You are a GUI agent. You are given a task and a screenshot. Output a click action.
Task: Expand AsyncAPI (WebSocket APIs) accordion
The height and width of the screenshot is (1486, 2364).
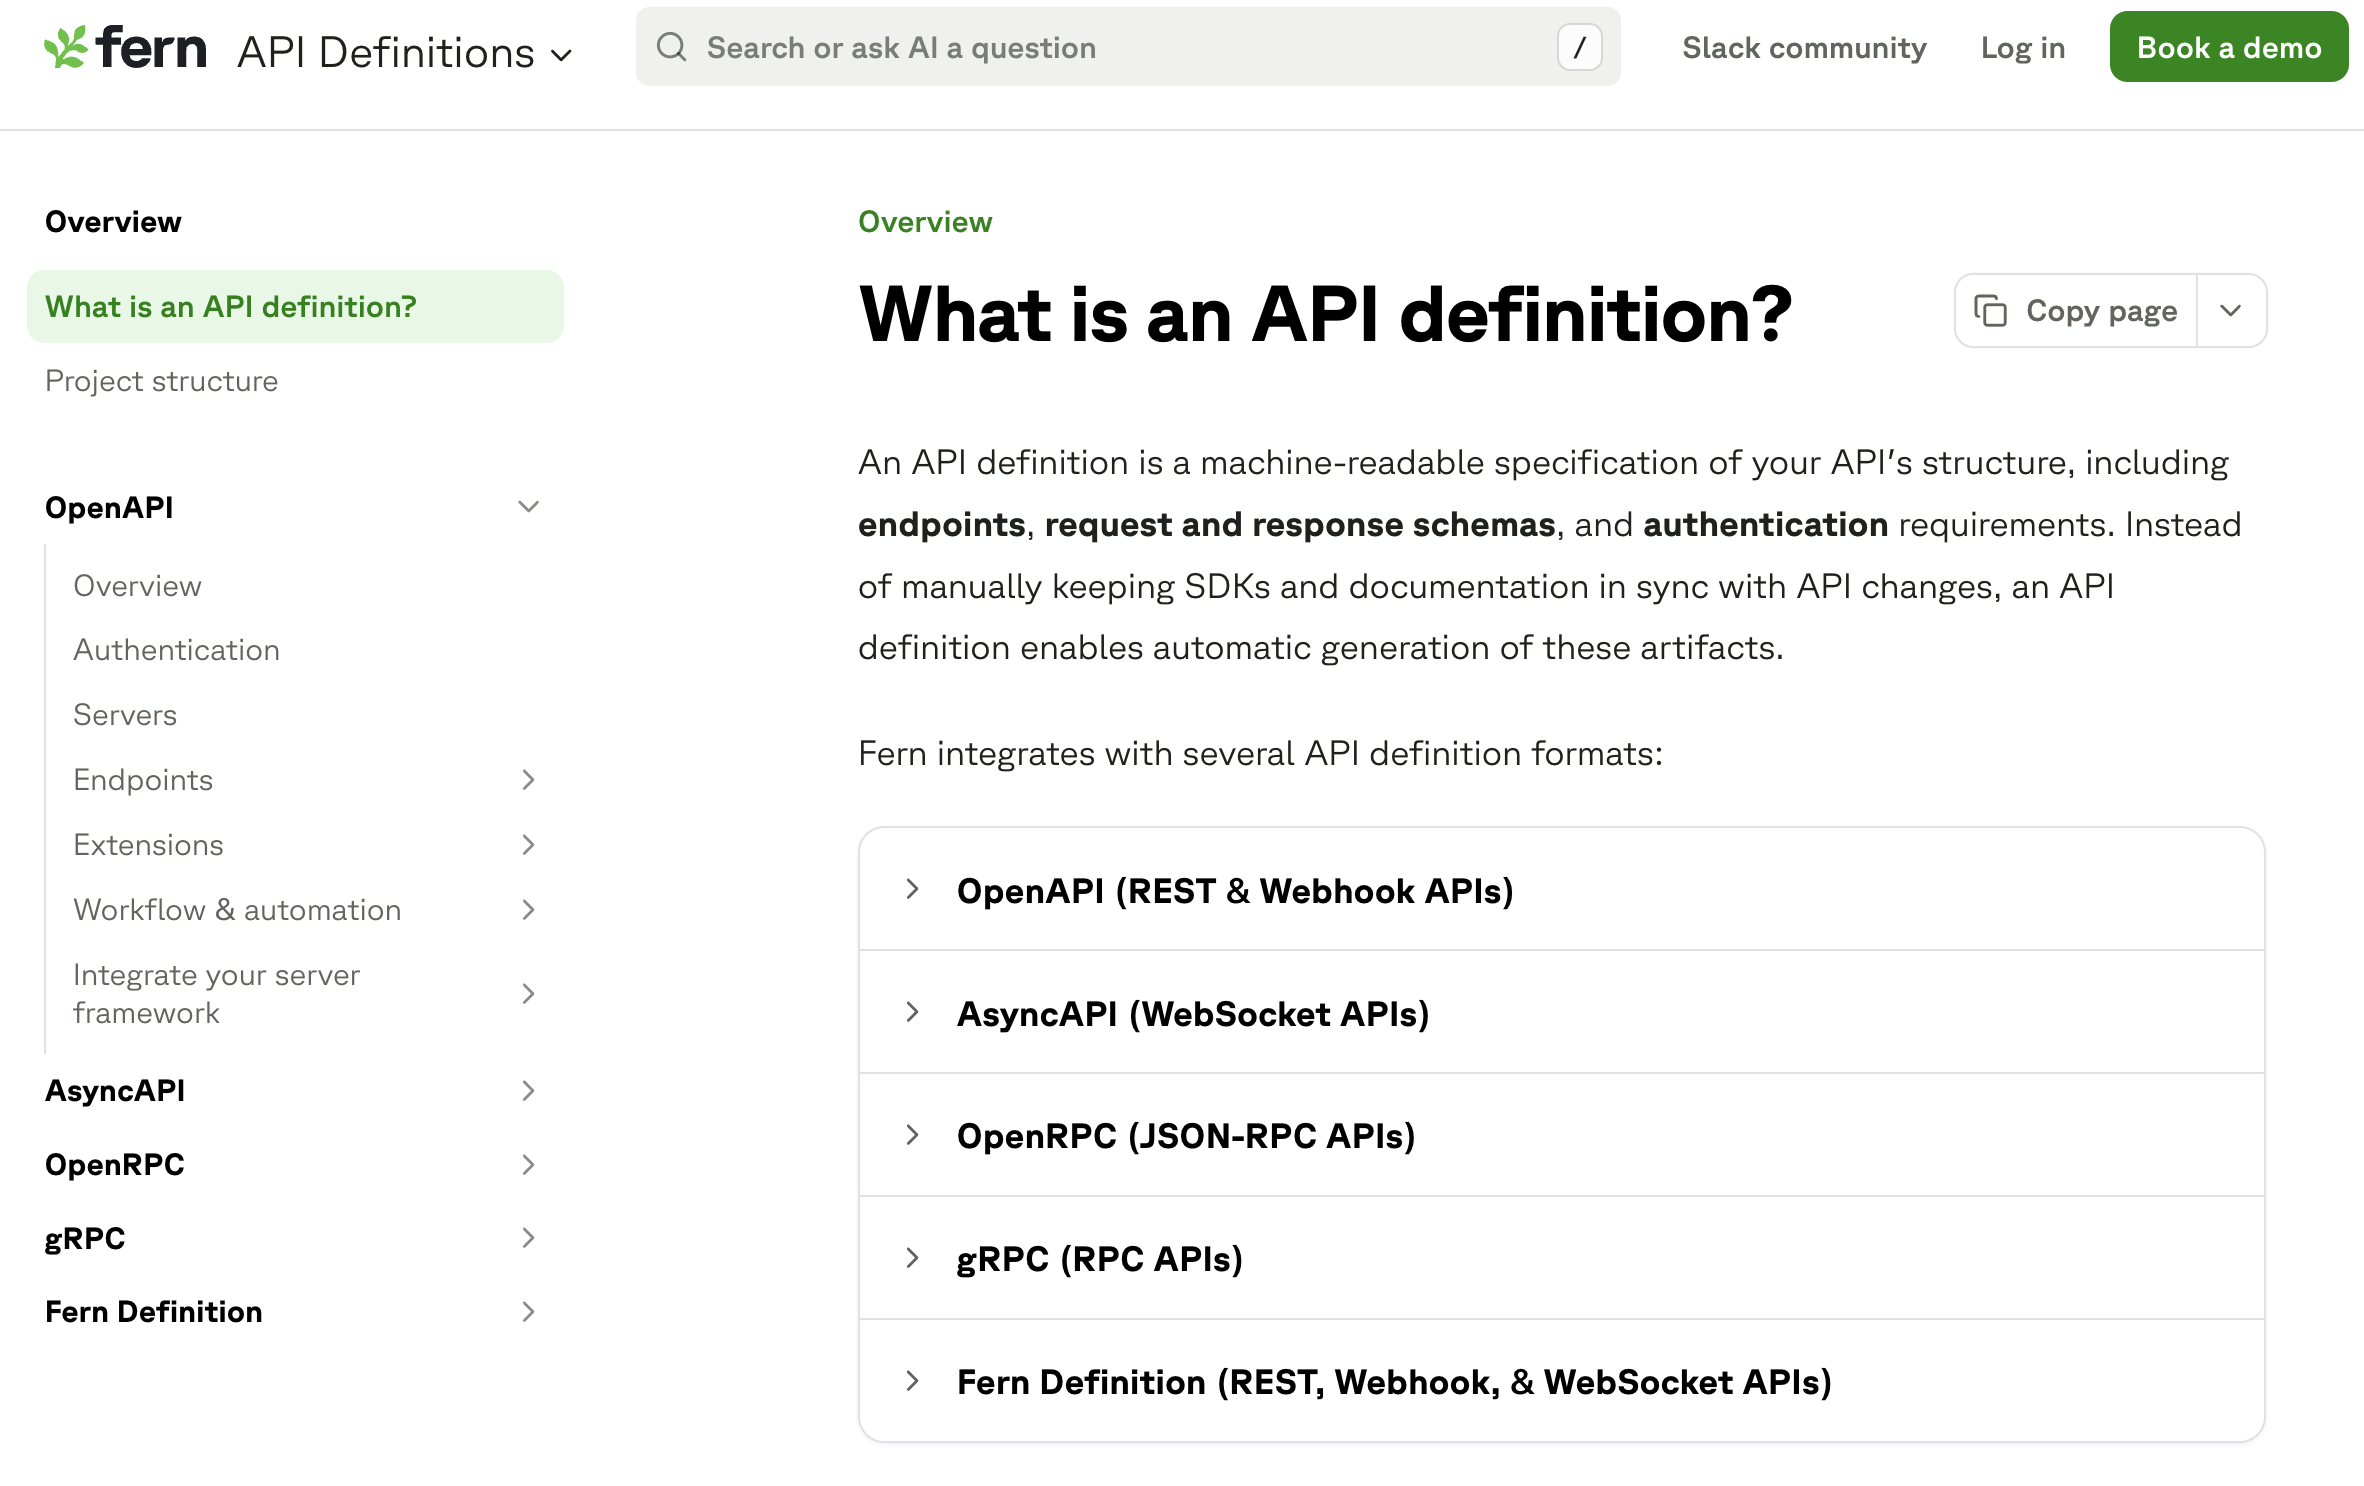[x=1562, y=1013]
